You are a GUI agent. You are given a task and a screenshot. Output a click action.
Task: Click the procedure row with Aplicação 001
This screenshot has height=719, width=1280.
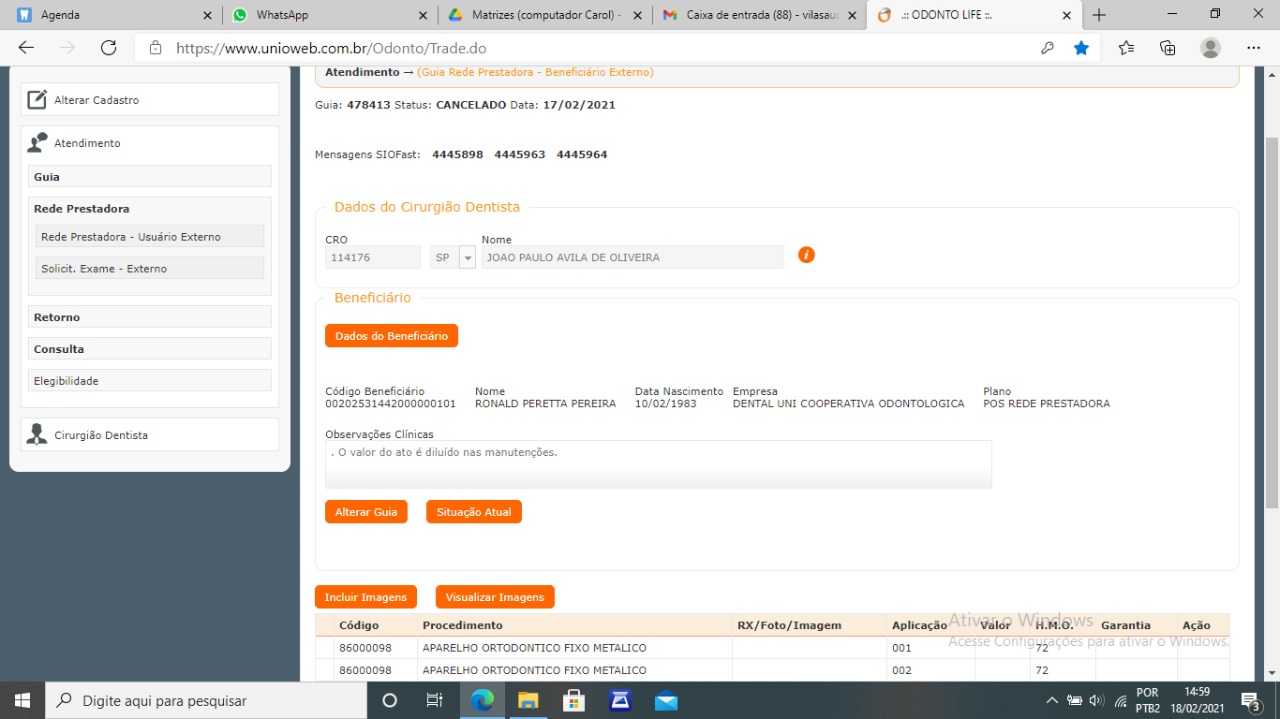pyautogui.click(x=772, y=647)
